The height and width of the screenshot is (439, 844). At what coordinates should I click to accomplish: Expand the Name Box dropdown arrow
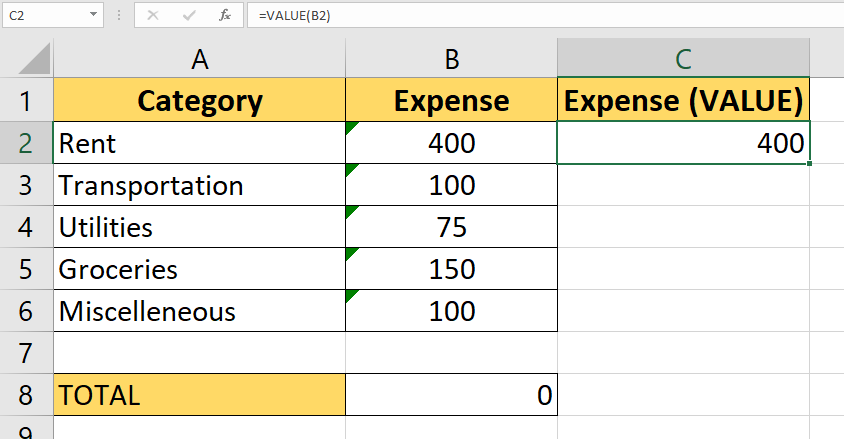point(94,15)
